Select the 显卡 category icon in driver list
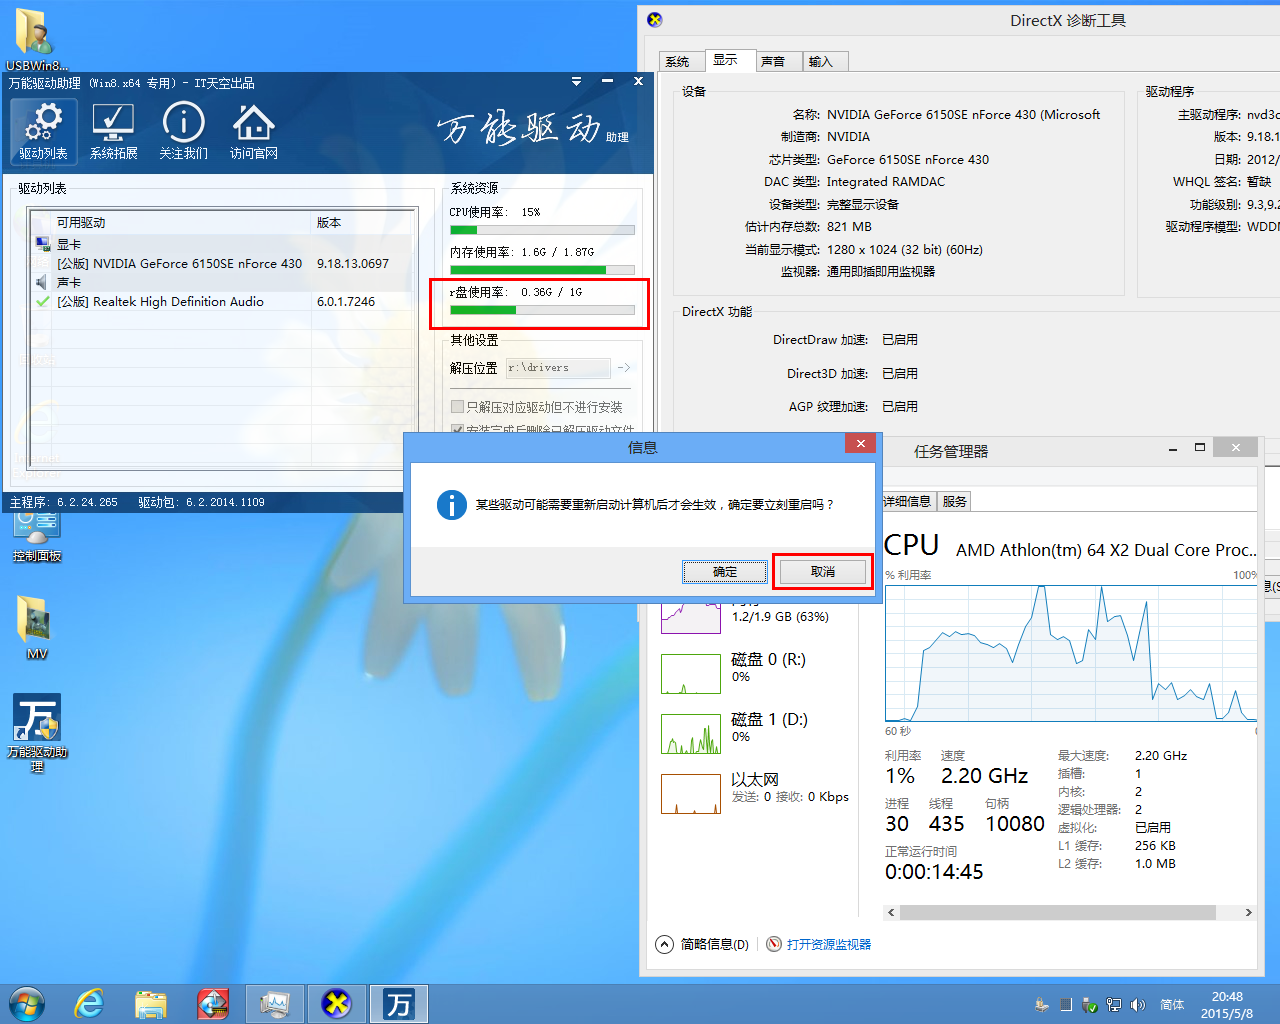Viewport: 1280px width, 1024px height. coord(42,244)
